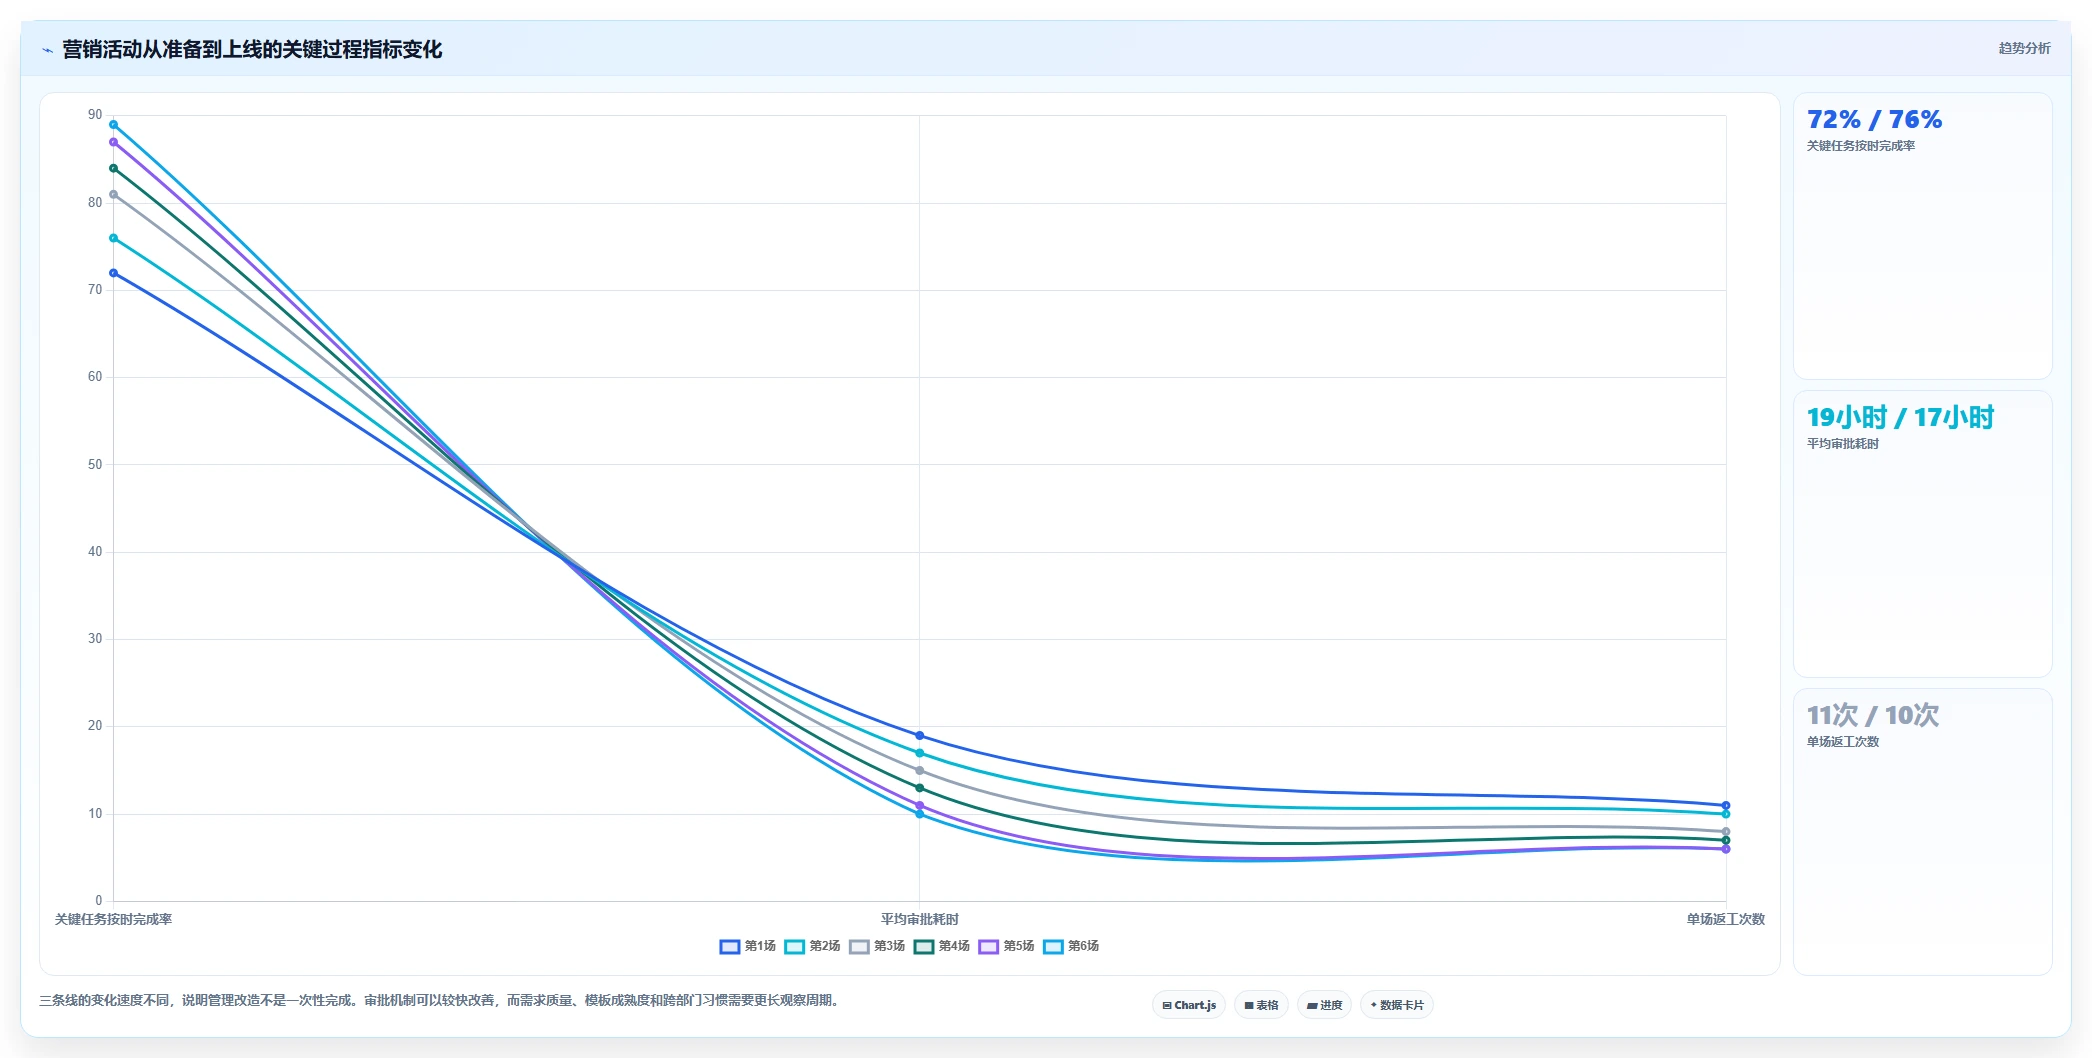Click the chart title 营销活动从准备到上线的关键过程指标变化
The height and width of the screenshot is (1058, 2092).
[x=252, y=50]
